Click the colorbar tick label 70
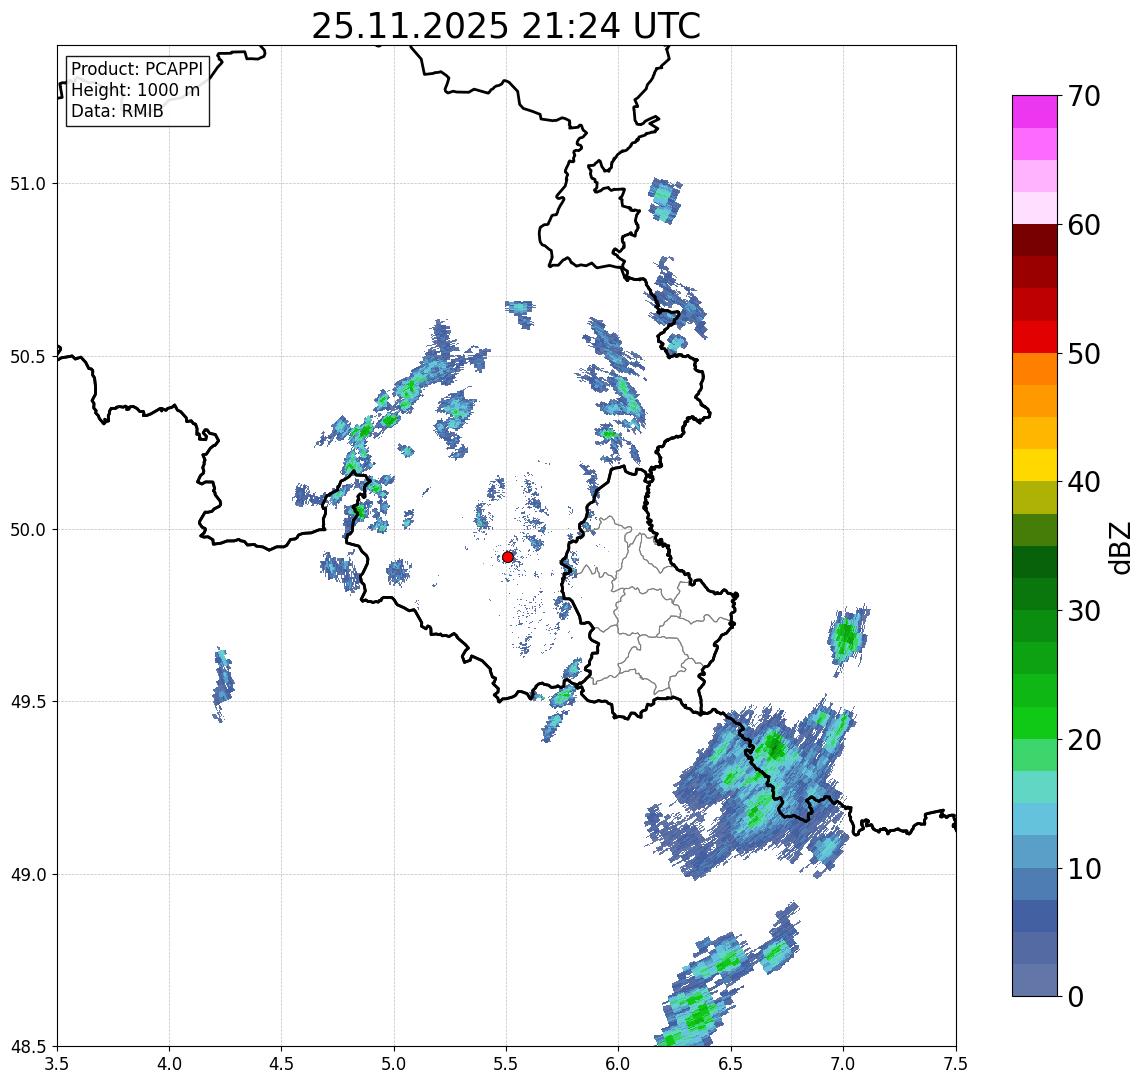 [x=1084, y=96]
